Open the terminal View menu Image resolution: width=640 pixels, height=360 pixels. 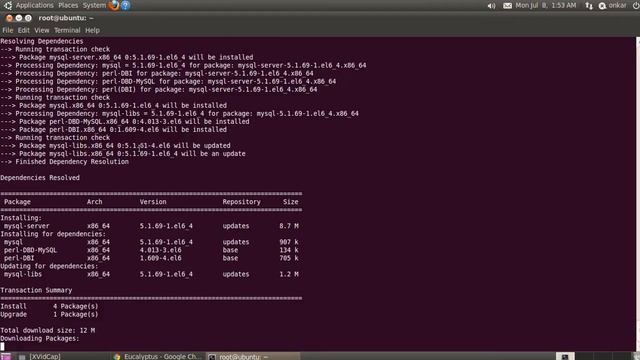42,30
